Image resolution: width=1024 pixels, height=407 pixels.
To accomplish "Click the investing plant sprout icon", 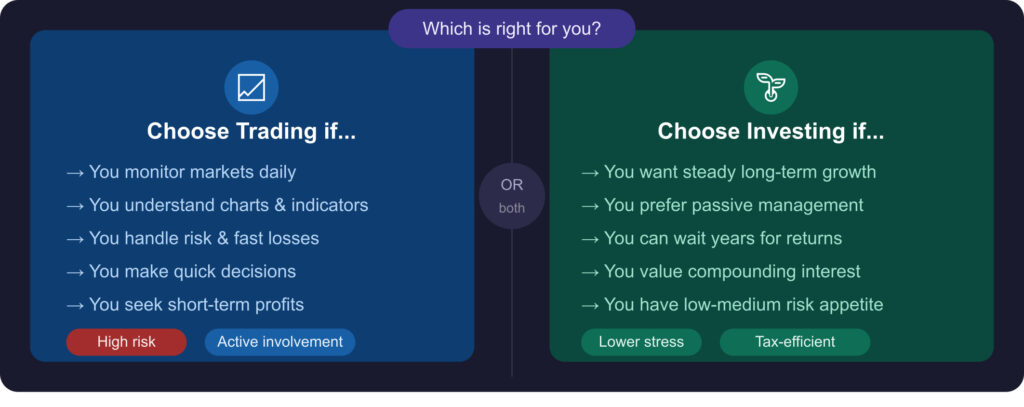I will click(x=770, y=88).
